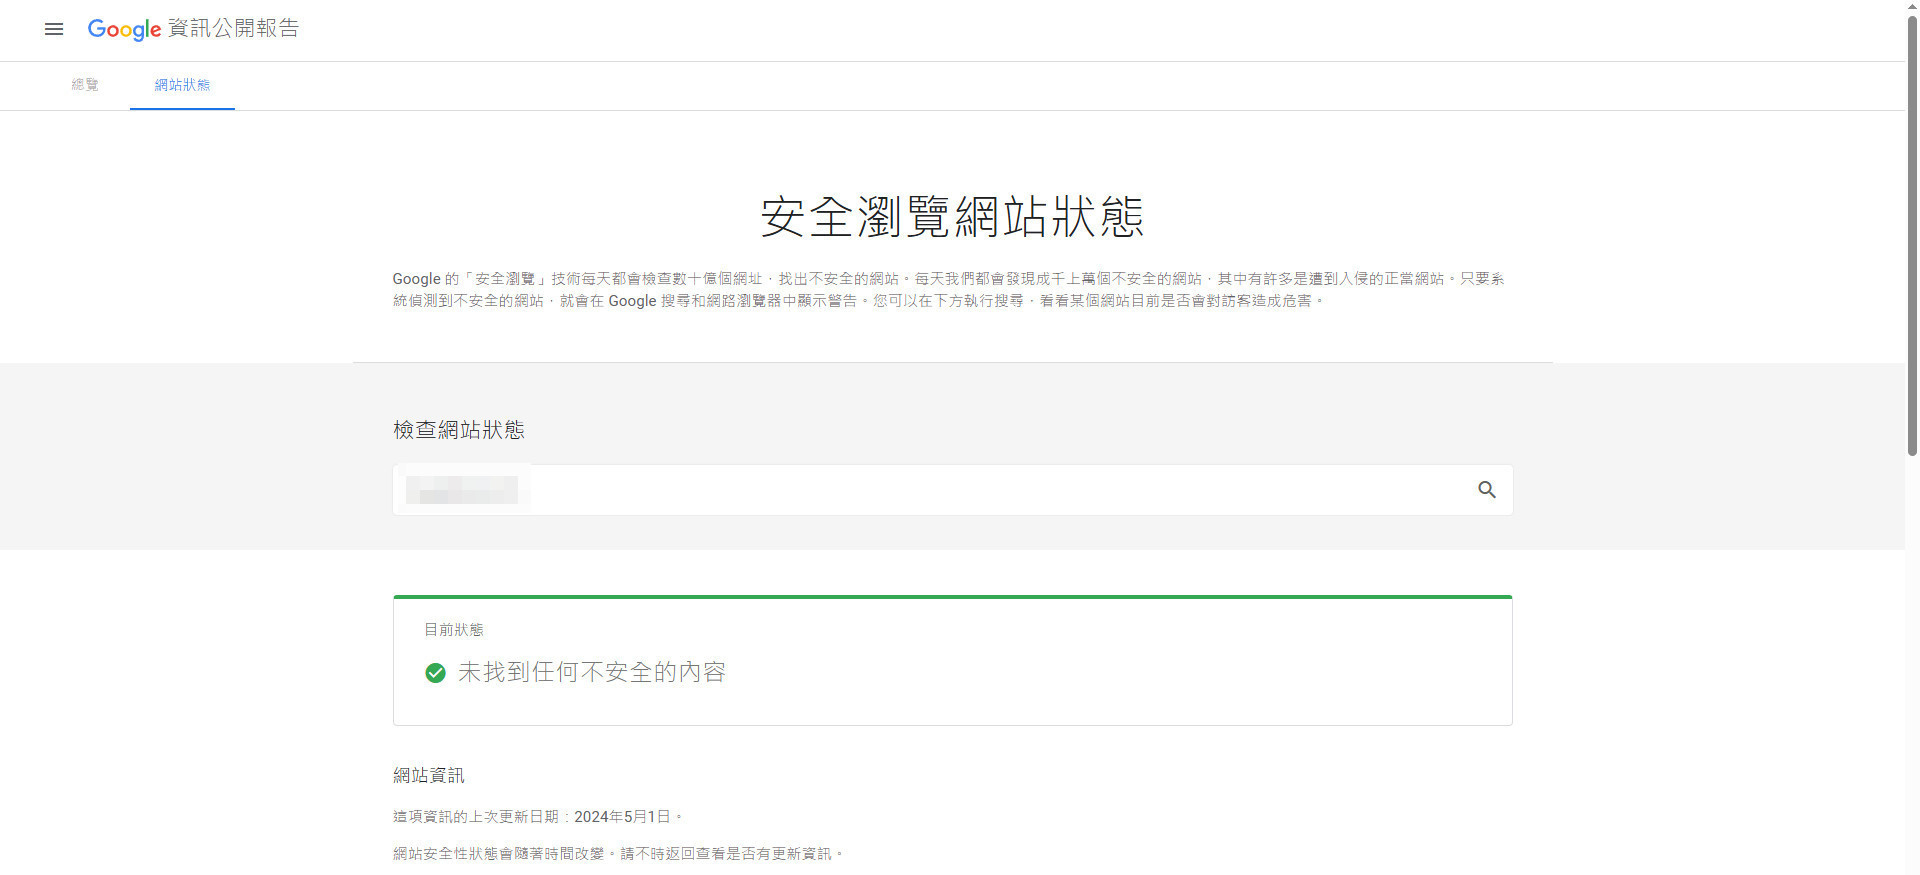The width and height of the screenshot is (1920, 875).
Task: Click the 未找到任何不安全的內容 status text
Action: [592, 672]
